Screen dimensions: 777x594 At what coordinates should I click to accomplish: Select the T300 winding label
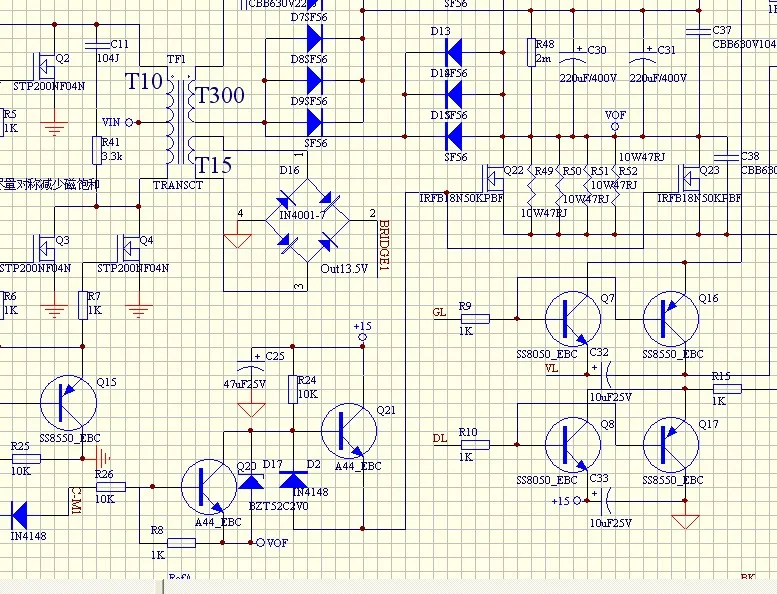(221, 95)
